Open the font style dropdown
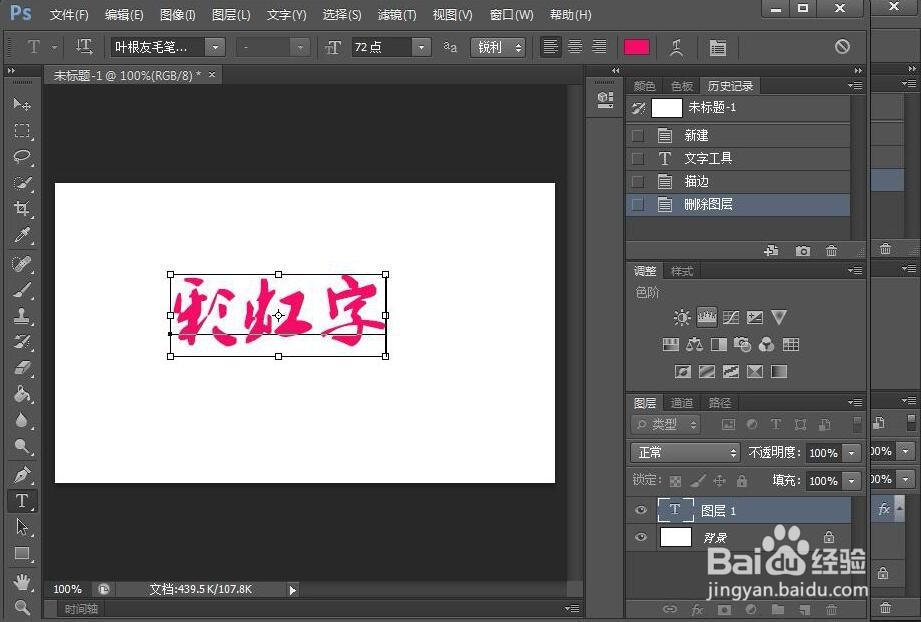 [300, 47]
